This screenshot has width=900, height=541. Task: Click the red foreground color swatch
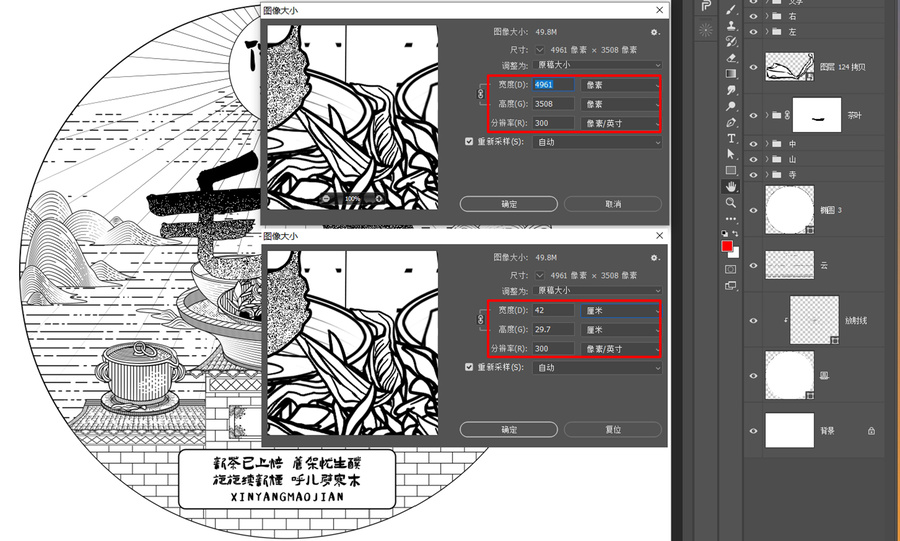click(727, 246)
